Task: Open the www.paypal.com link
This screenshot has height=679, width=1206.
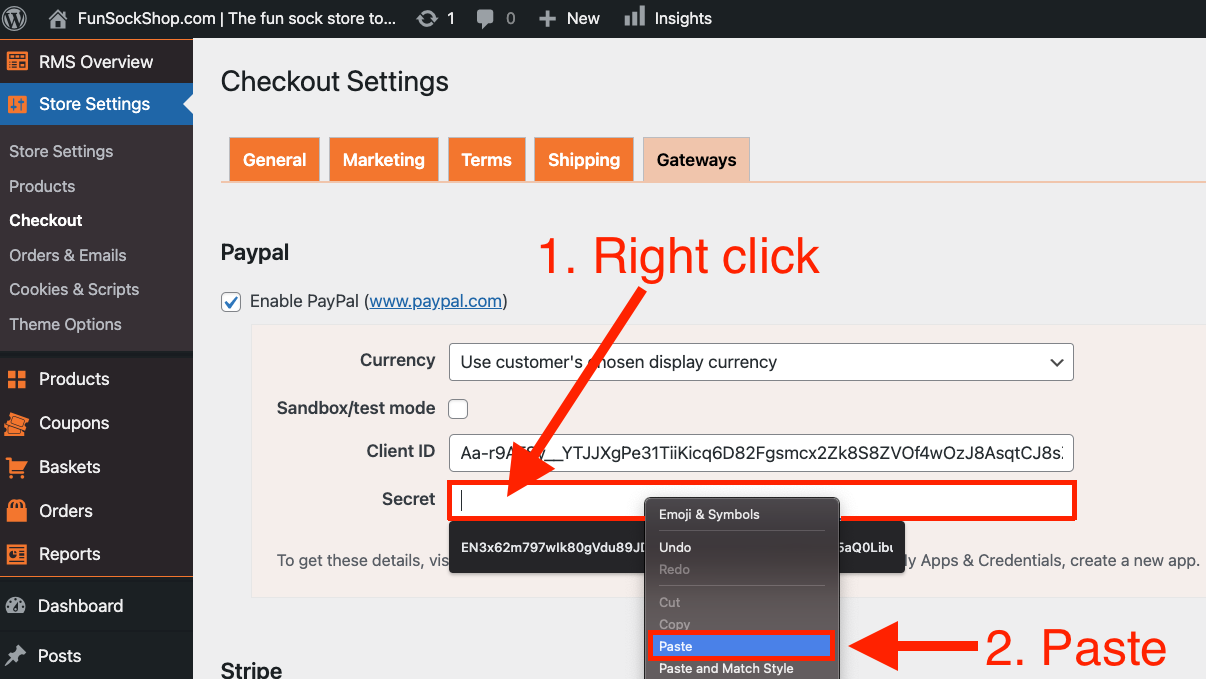Action: click(436, 301)
